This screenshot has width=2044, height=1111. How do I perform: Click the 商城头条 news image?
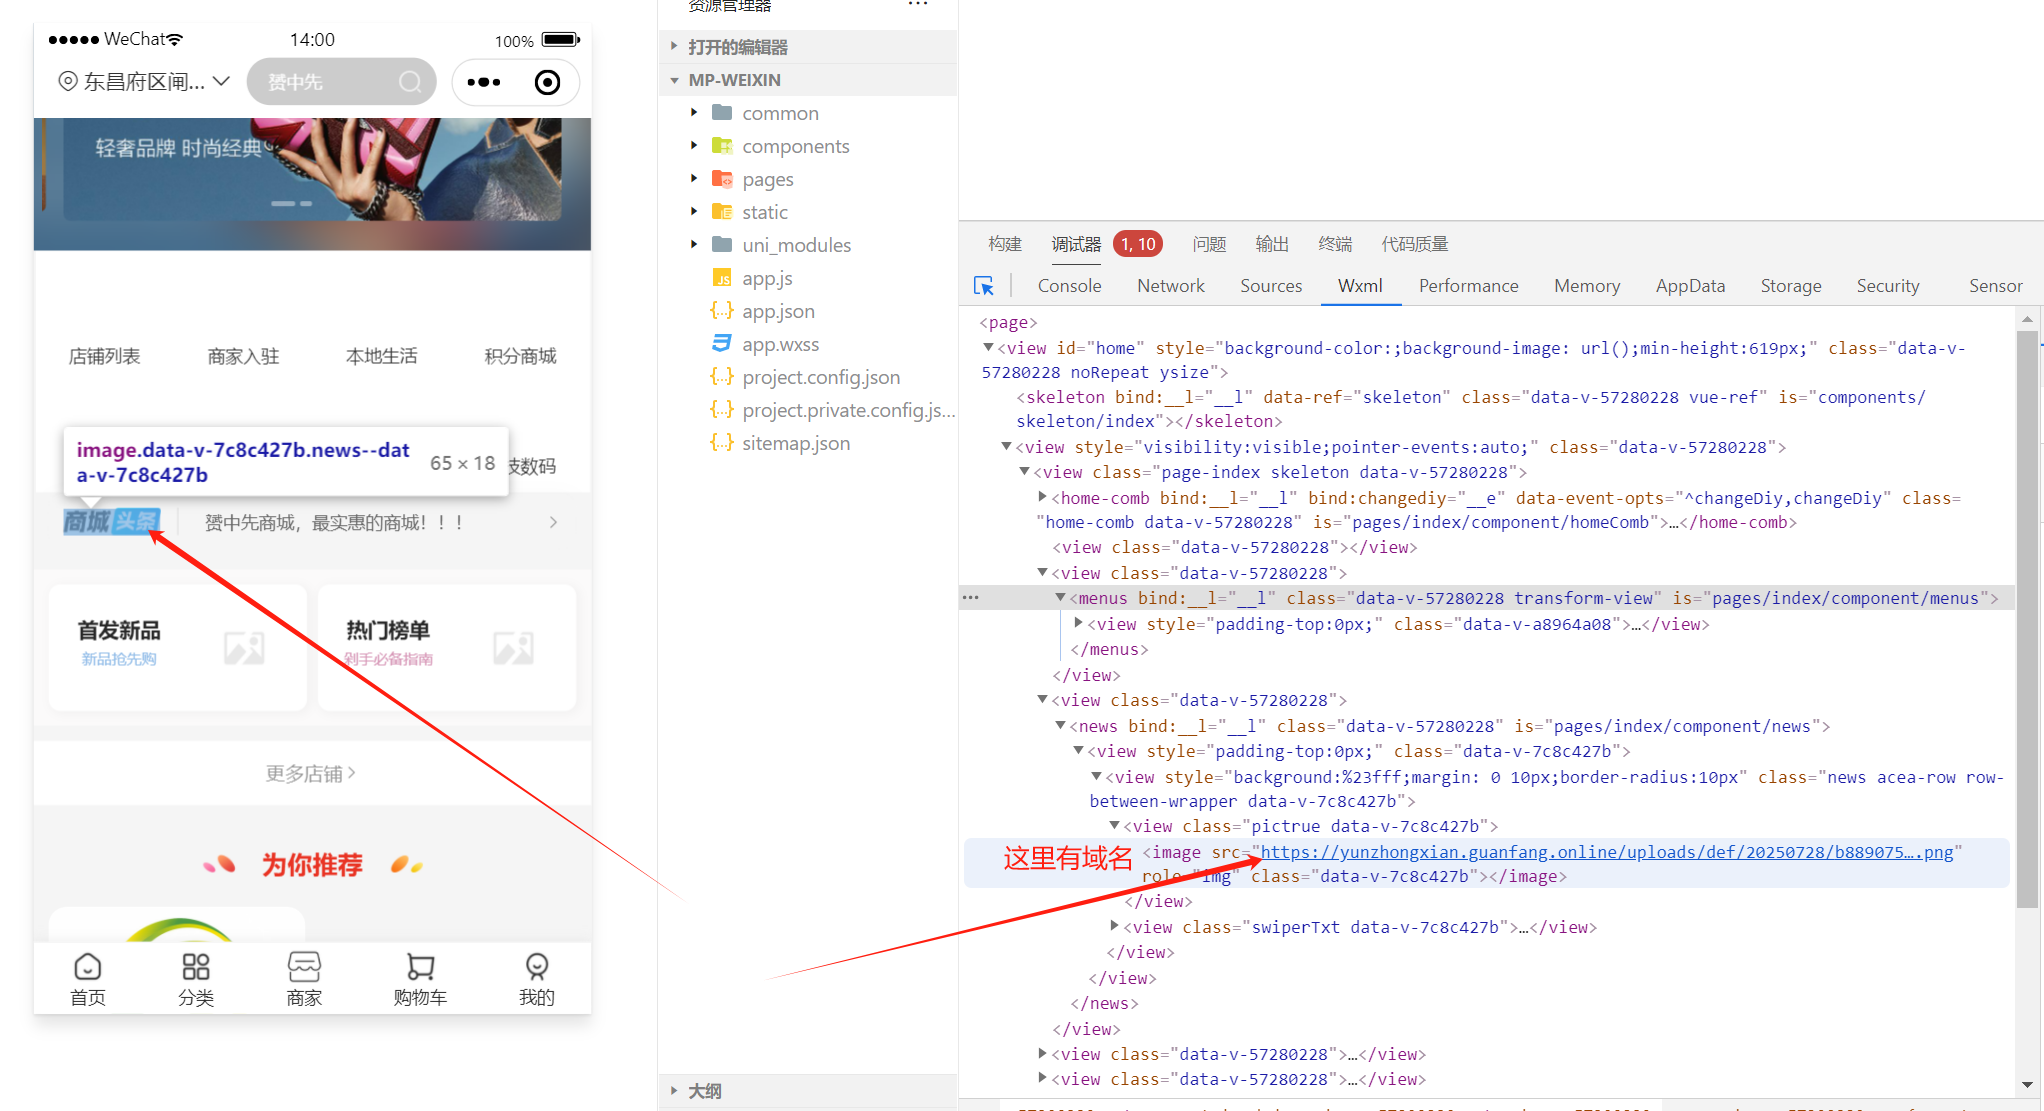pos(111,521)
